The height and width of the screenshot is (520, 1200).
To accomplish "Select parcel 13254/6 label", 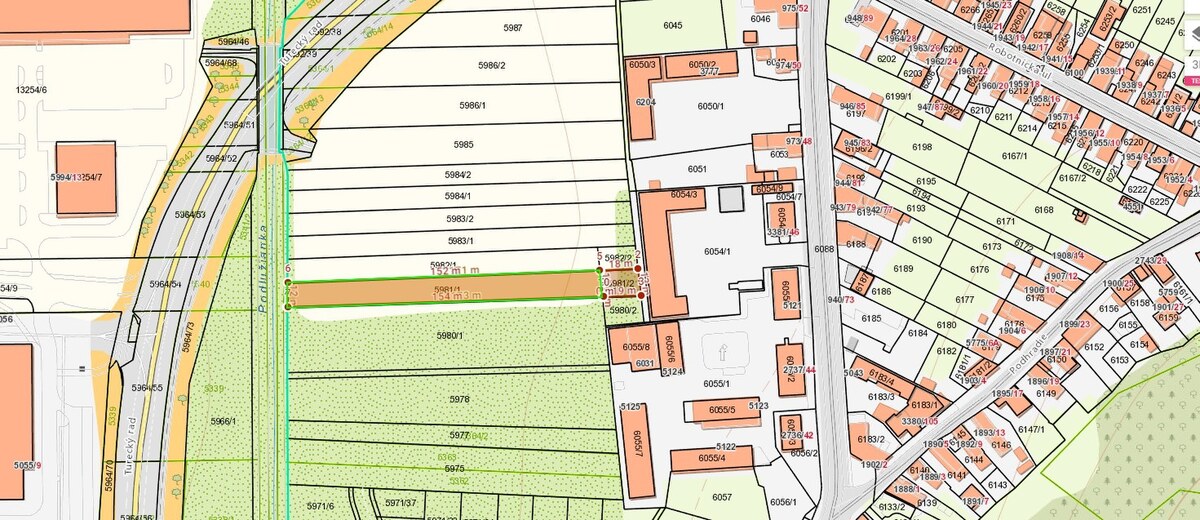I will tap(31, 90).
